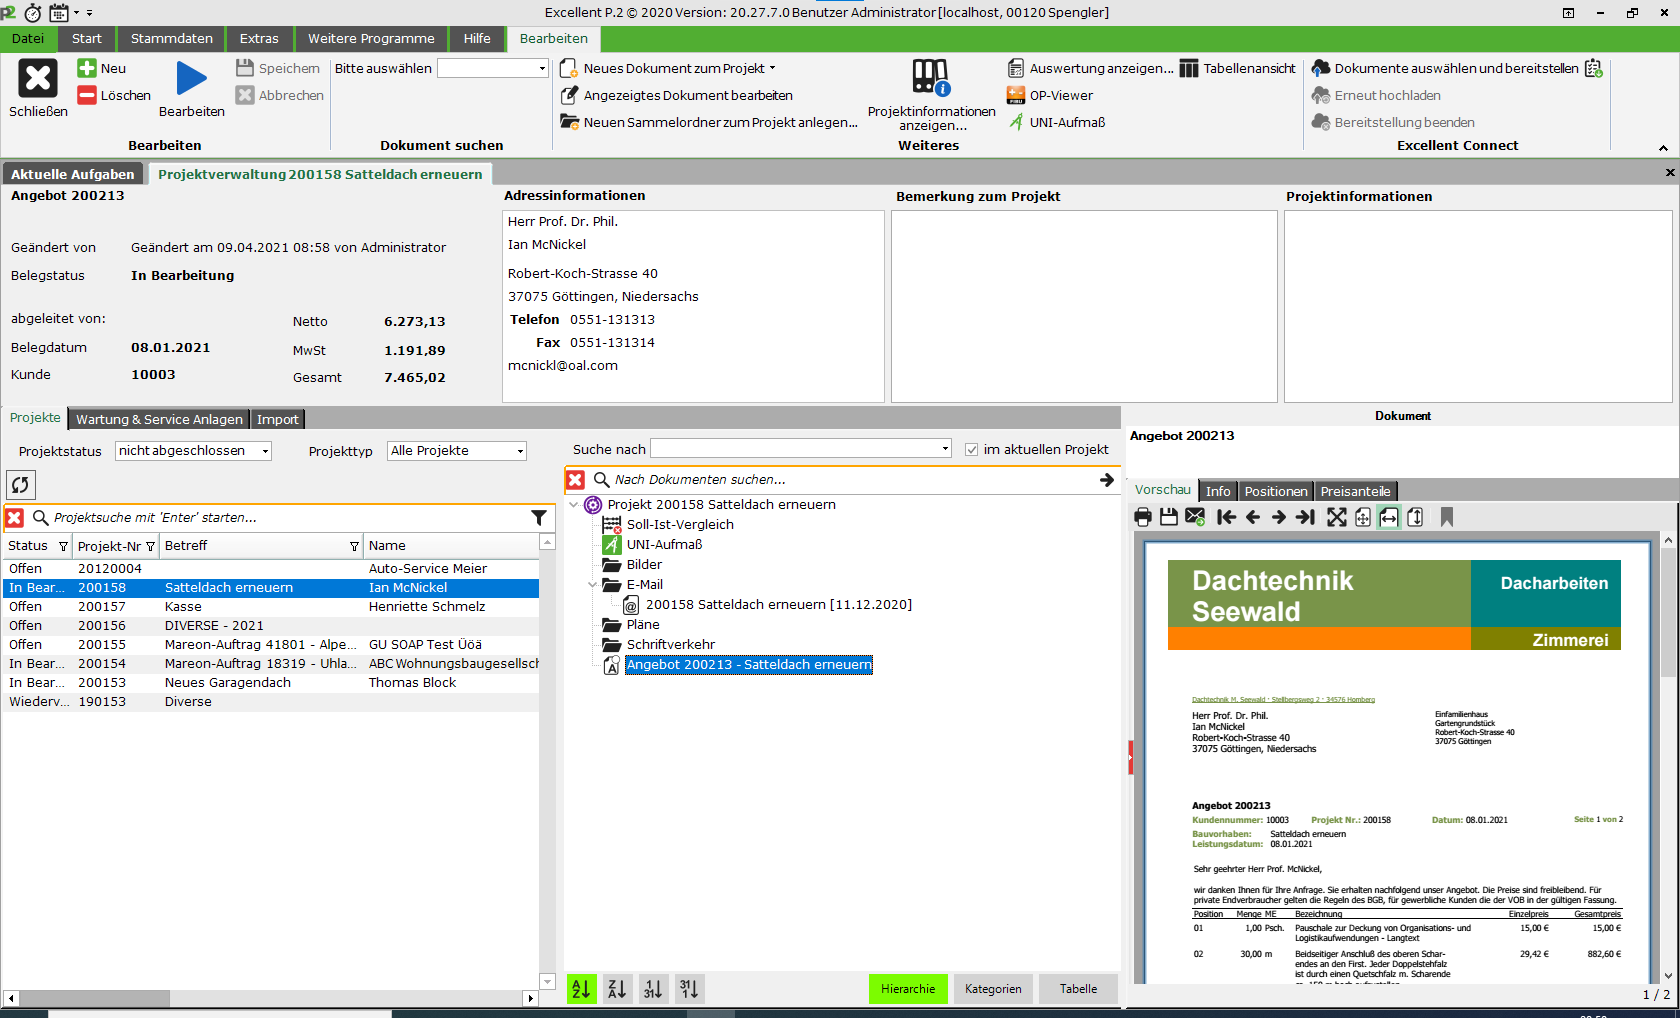The height and width of the screenshot is (1018, 1680).
Task: Fit preview to page width
Action: [x=1389, y=517]
